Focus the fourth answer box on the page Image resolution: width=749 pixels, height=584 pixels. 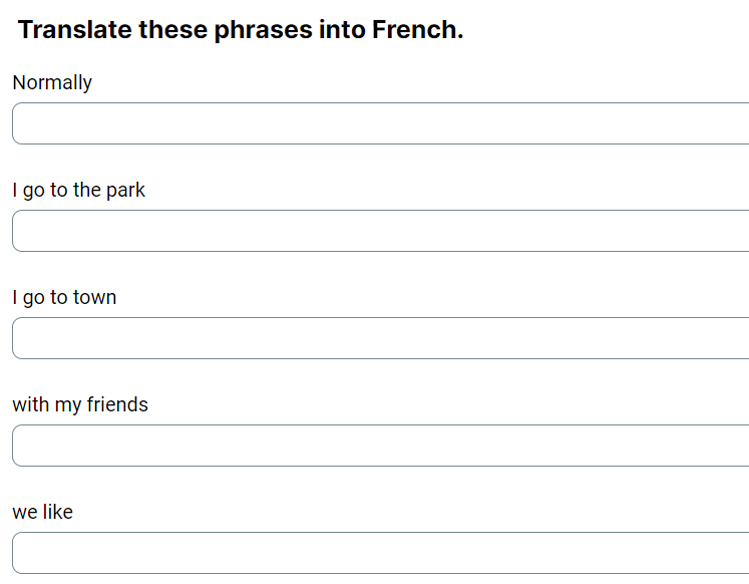380,445
